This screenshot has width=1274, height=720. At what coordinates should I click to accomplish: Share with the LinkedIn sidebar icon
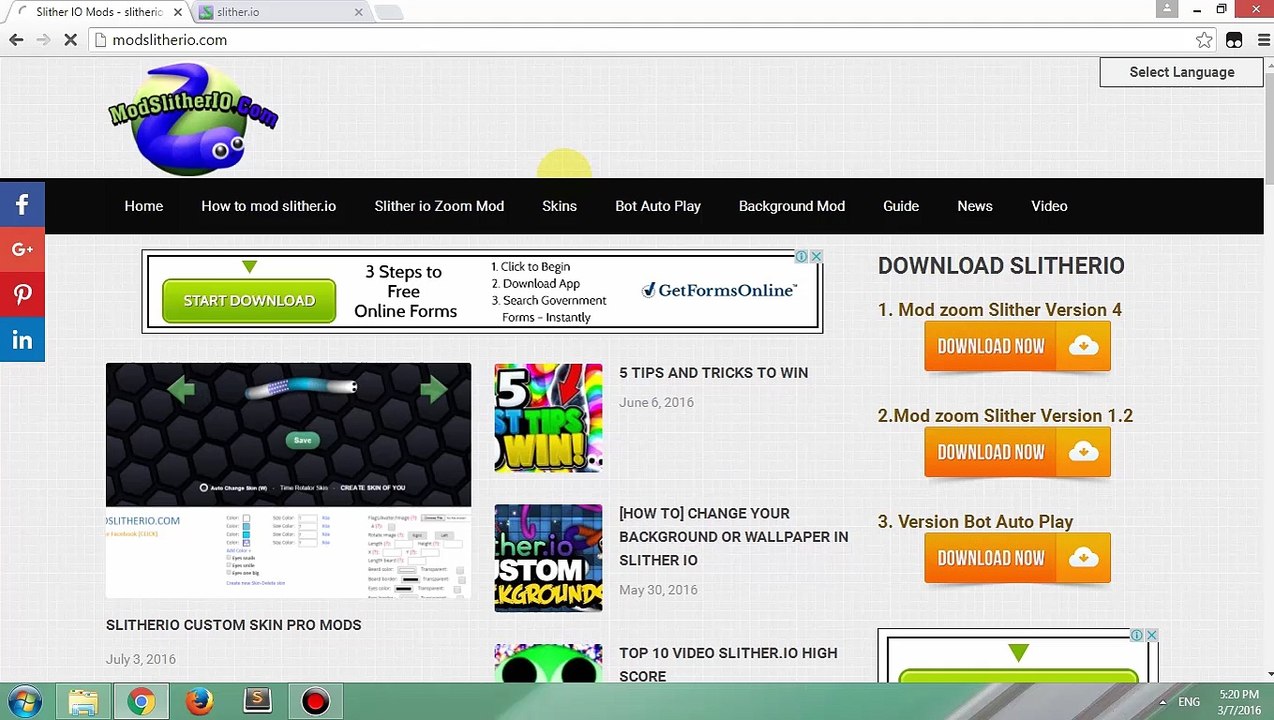click(x=22, y=340)
